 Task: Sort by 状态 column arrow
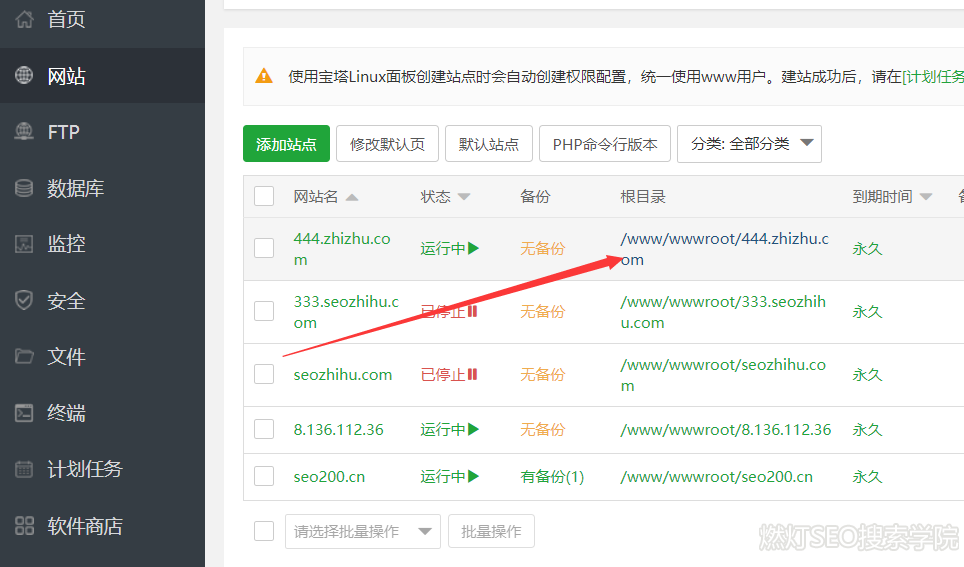point(464,197)
